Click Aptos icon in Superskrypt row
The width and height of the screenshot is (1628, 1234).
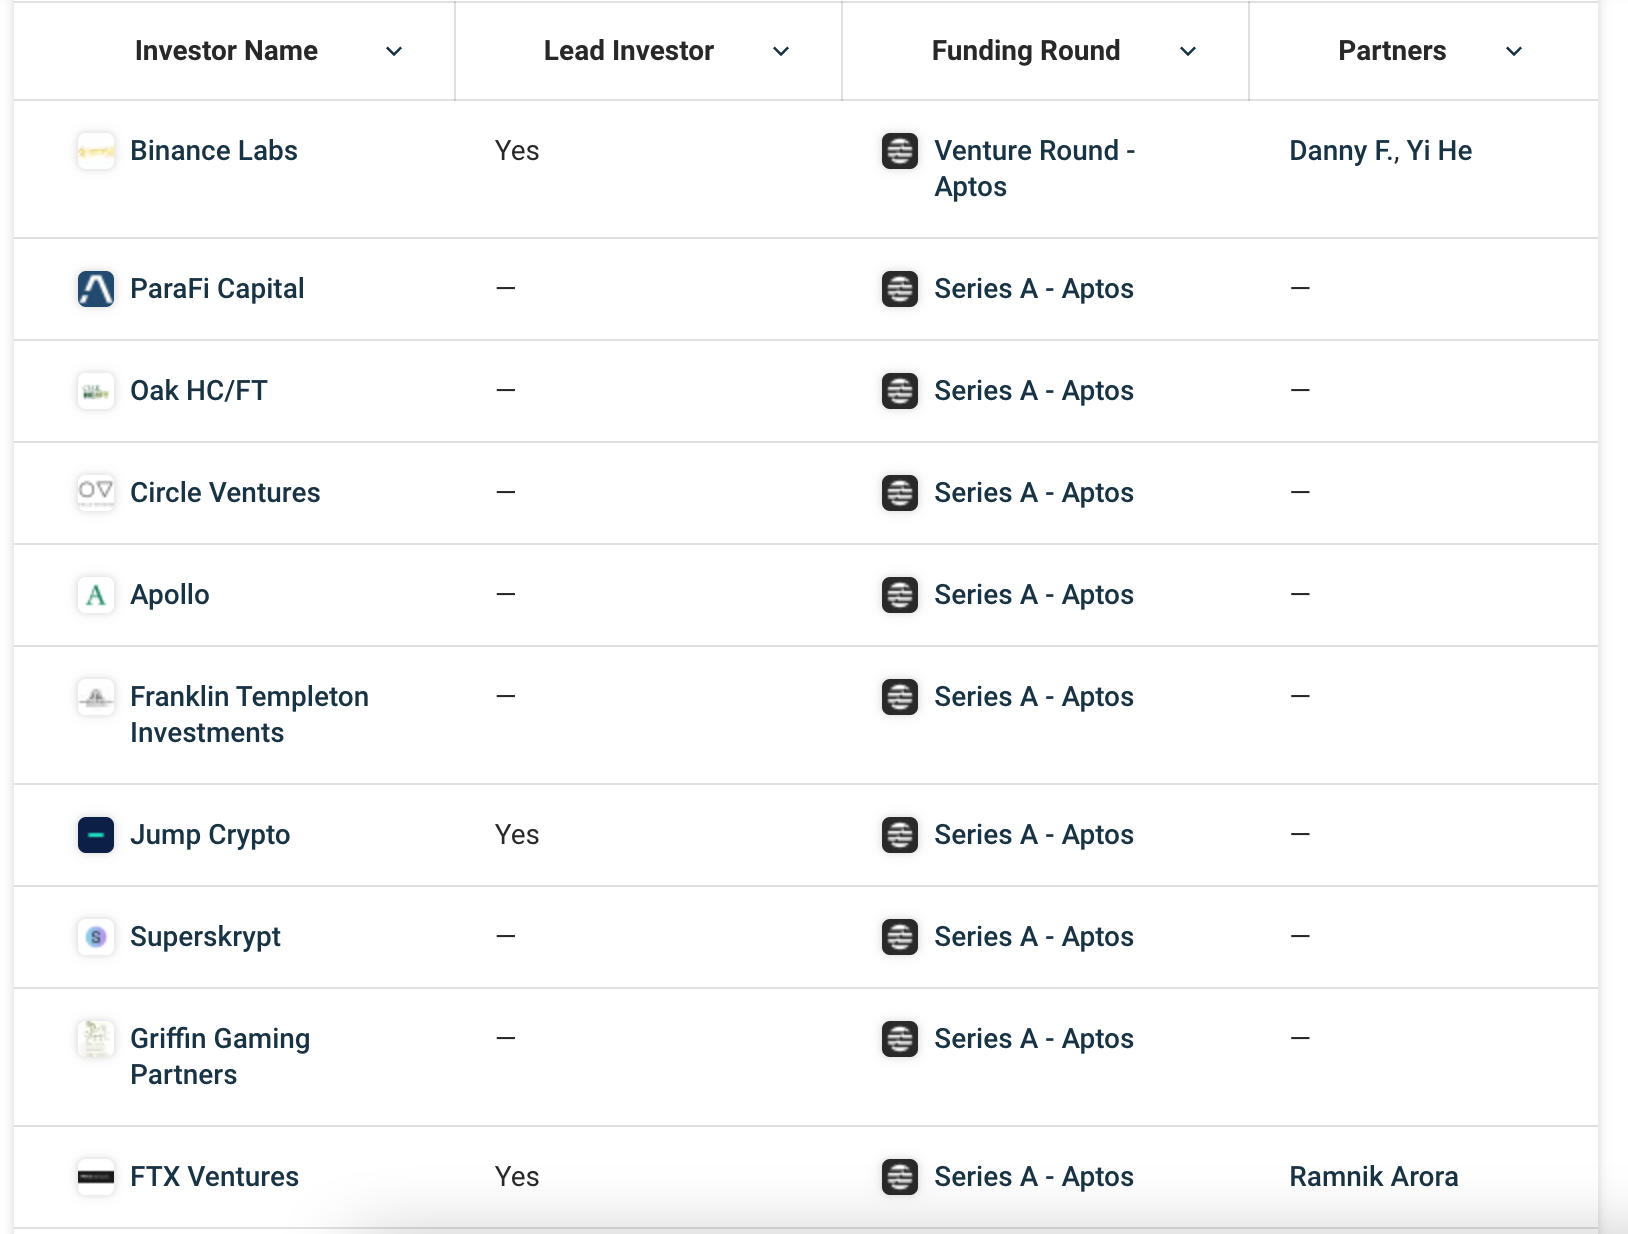[900, 937]
